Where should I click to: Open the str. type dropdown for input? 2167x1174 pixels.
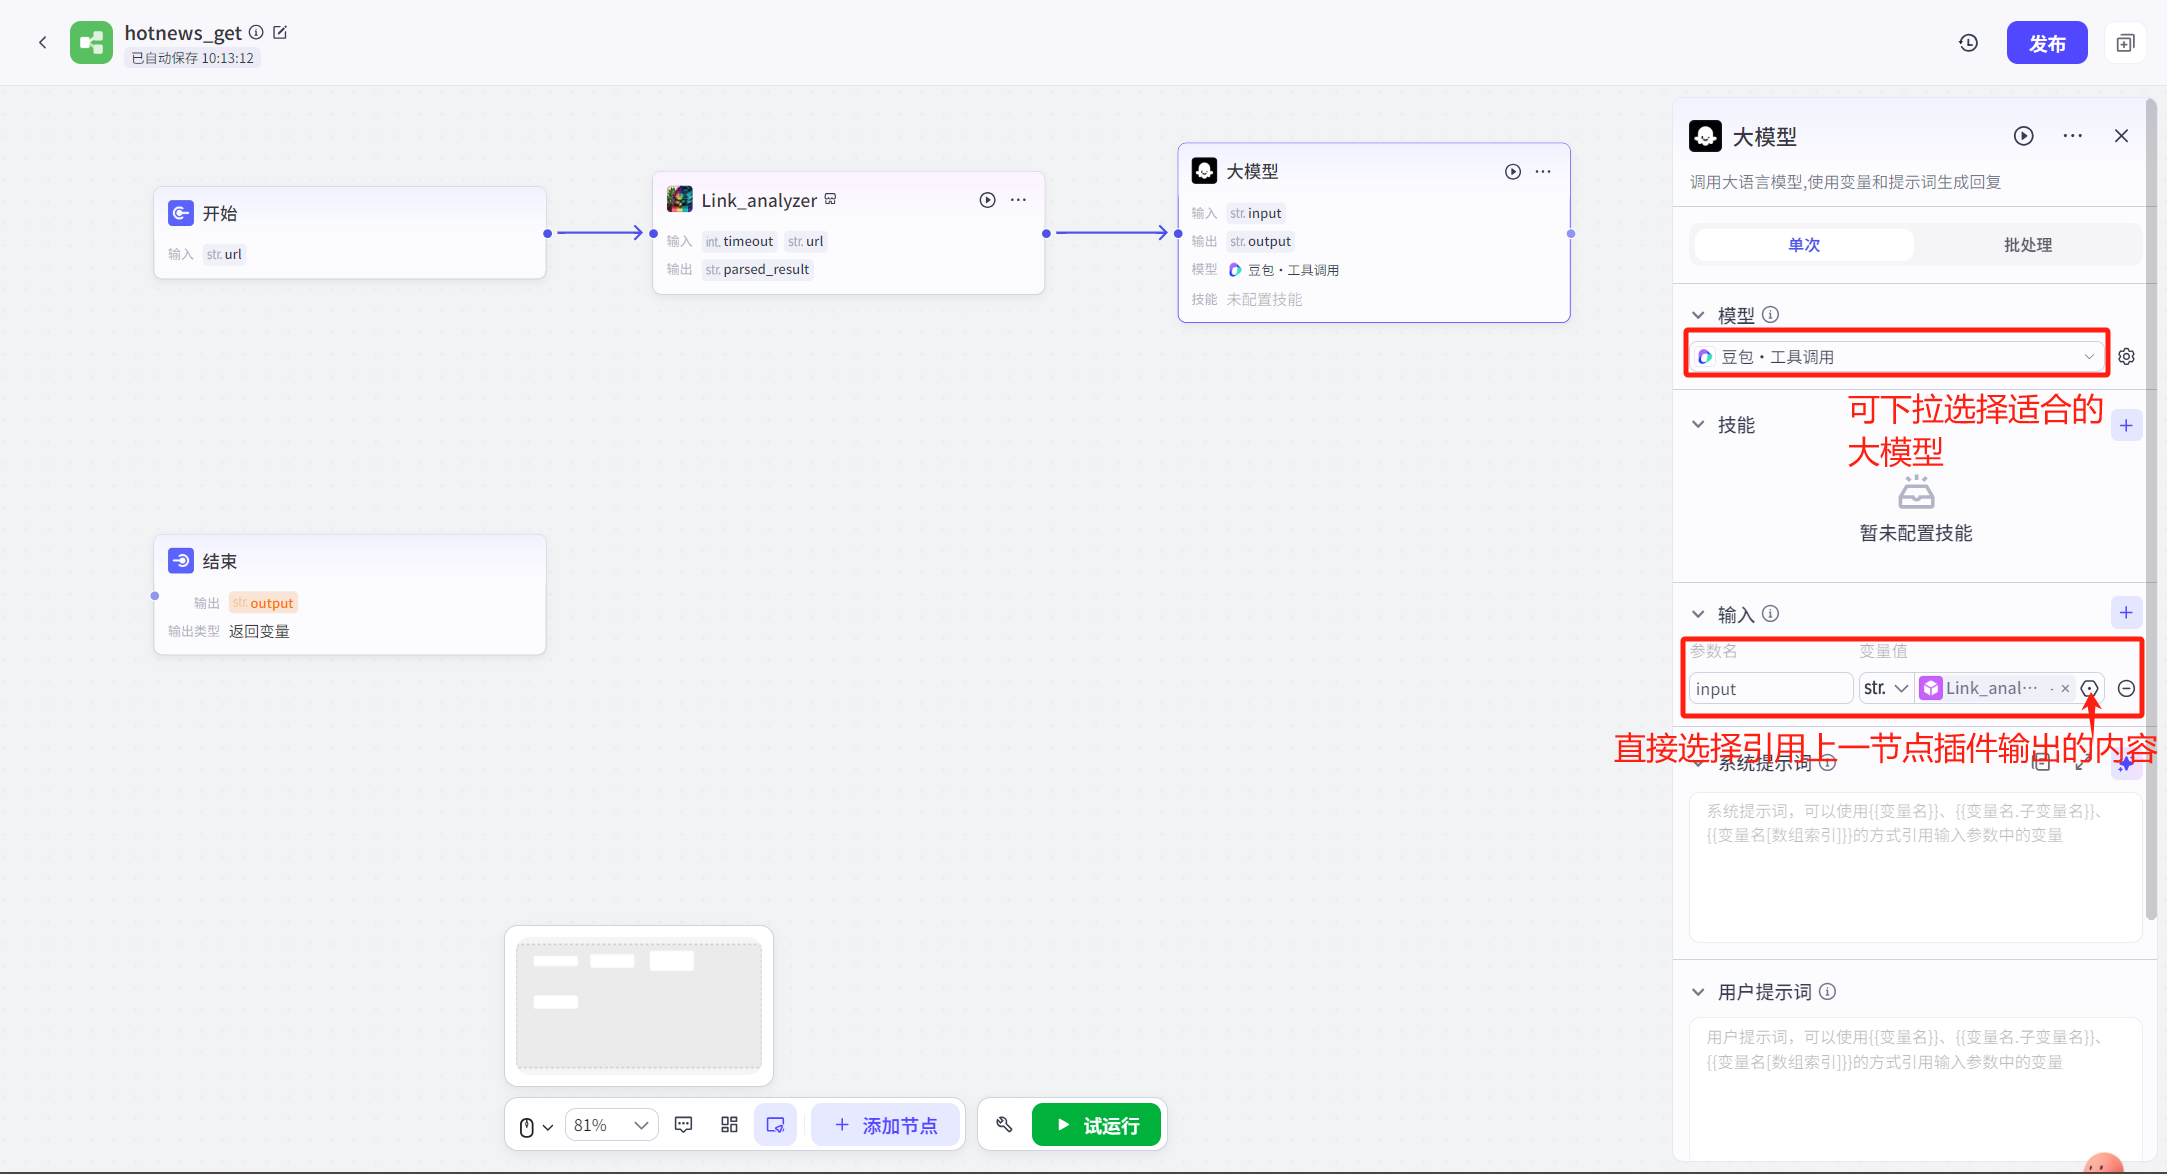point(1886,688)
